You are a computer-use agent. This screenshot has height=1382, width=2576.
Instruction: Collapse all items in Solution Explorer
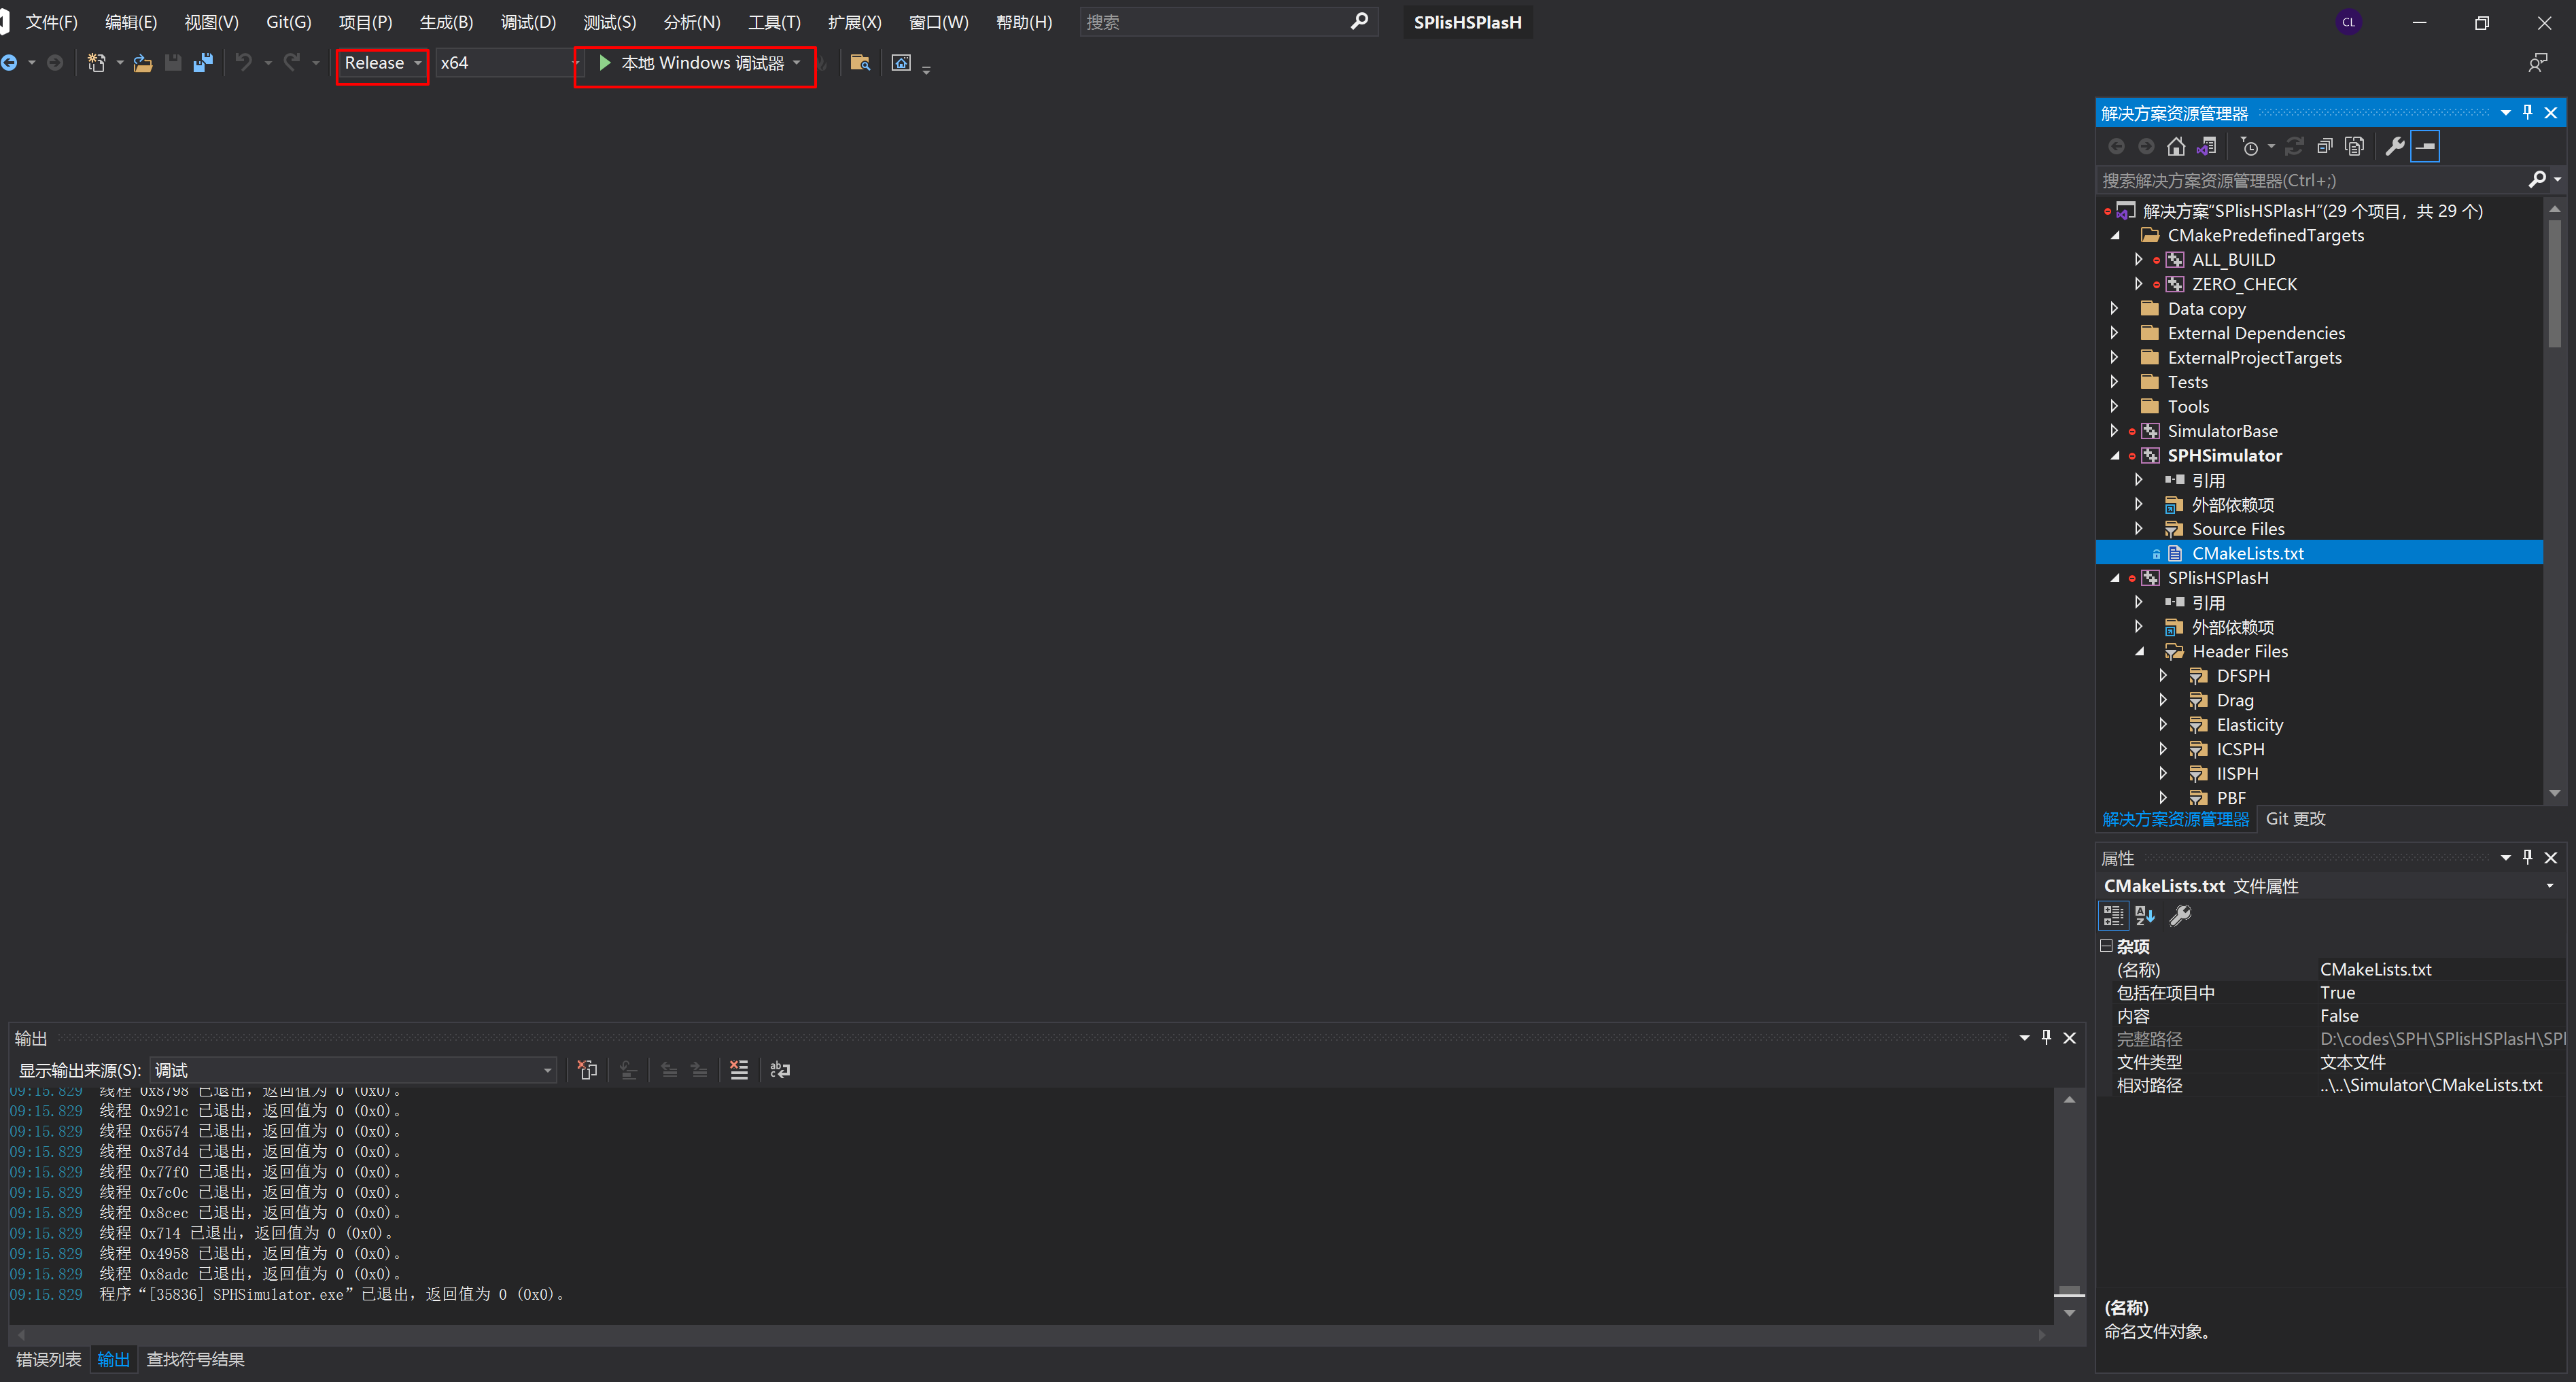(x=2324, y=147)
